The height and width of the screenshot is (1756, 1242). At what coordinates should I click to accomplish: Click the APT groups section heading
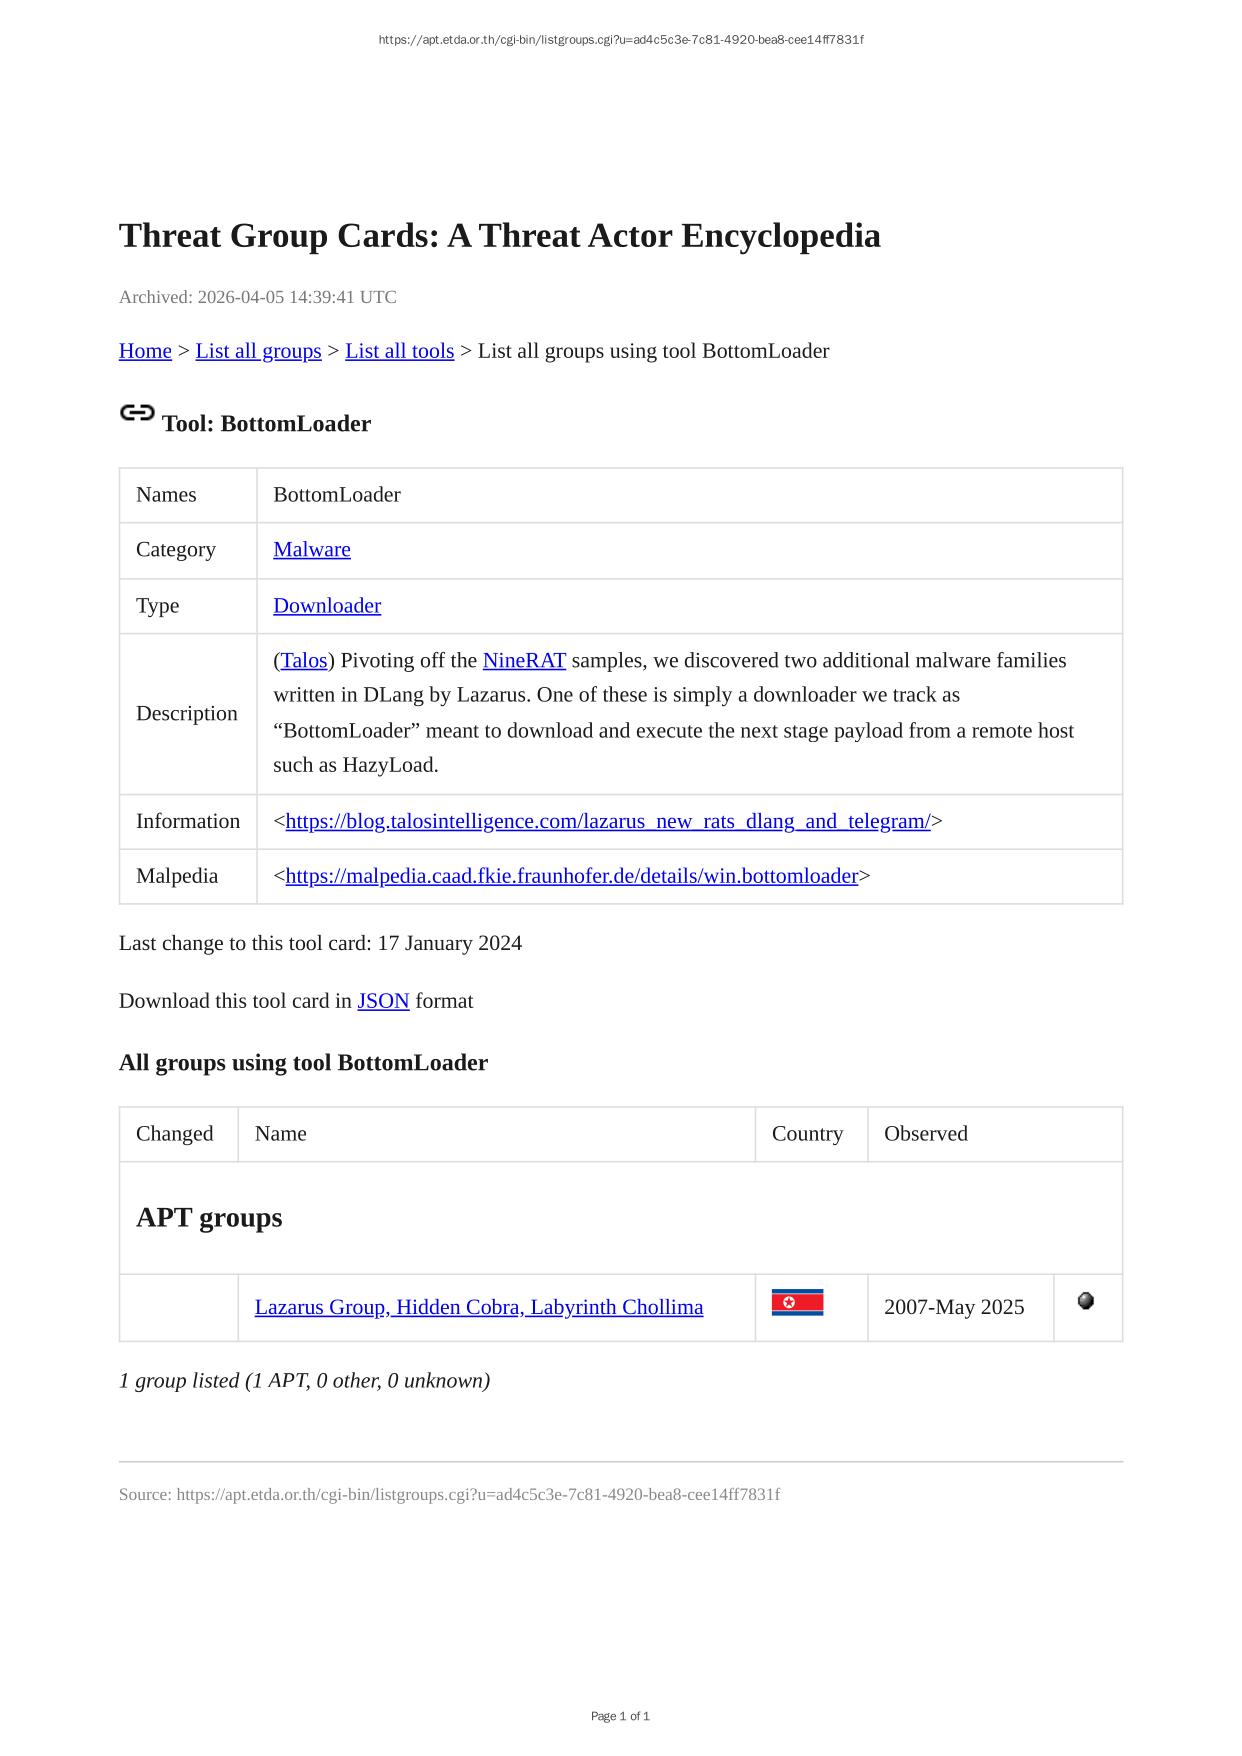pyautogui.click(x=209, y=1218)
